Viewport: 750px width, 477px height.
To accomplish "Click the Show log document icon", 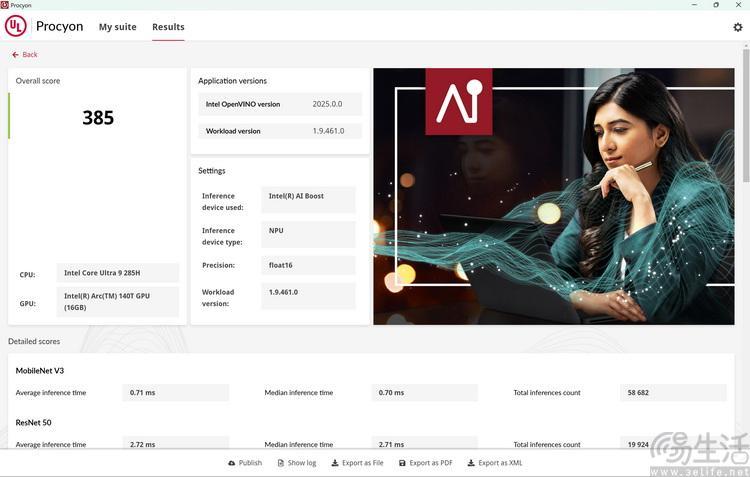I will 281,463.
